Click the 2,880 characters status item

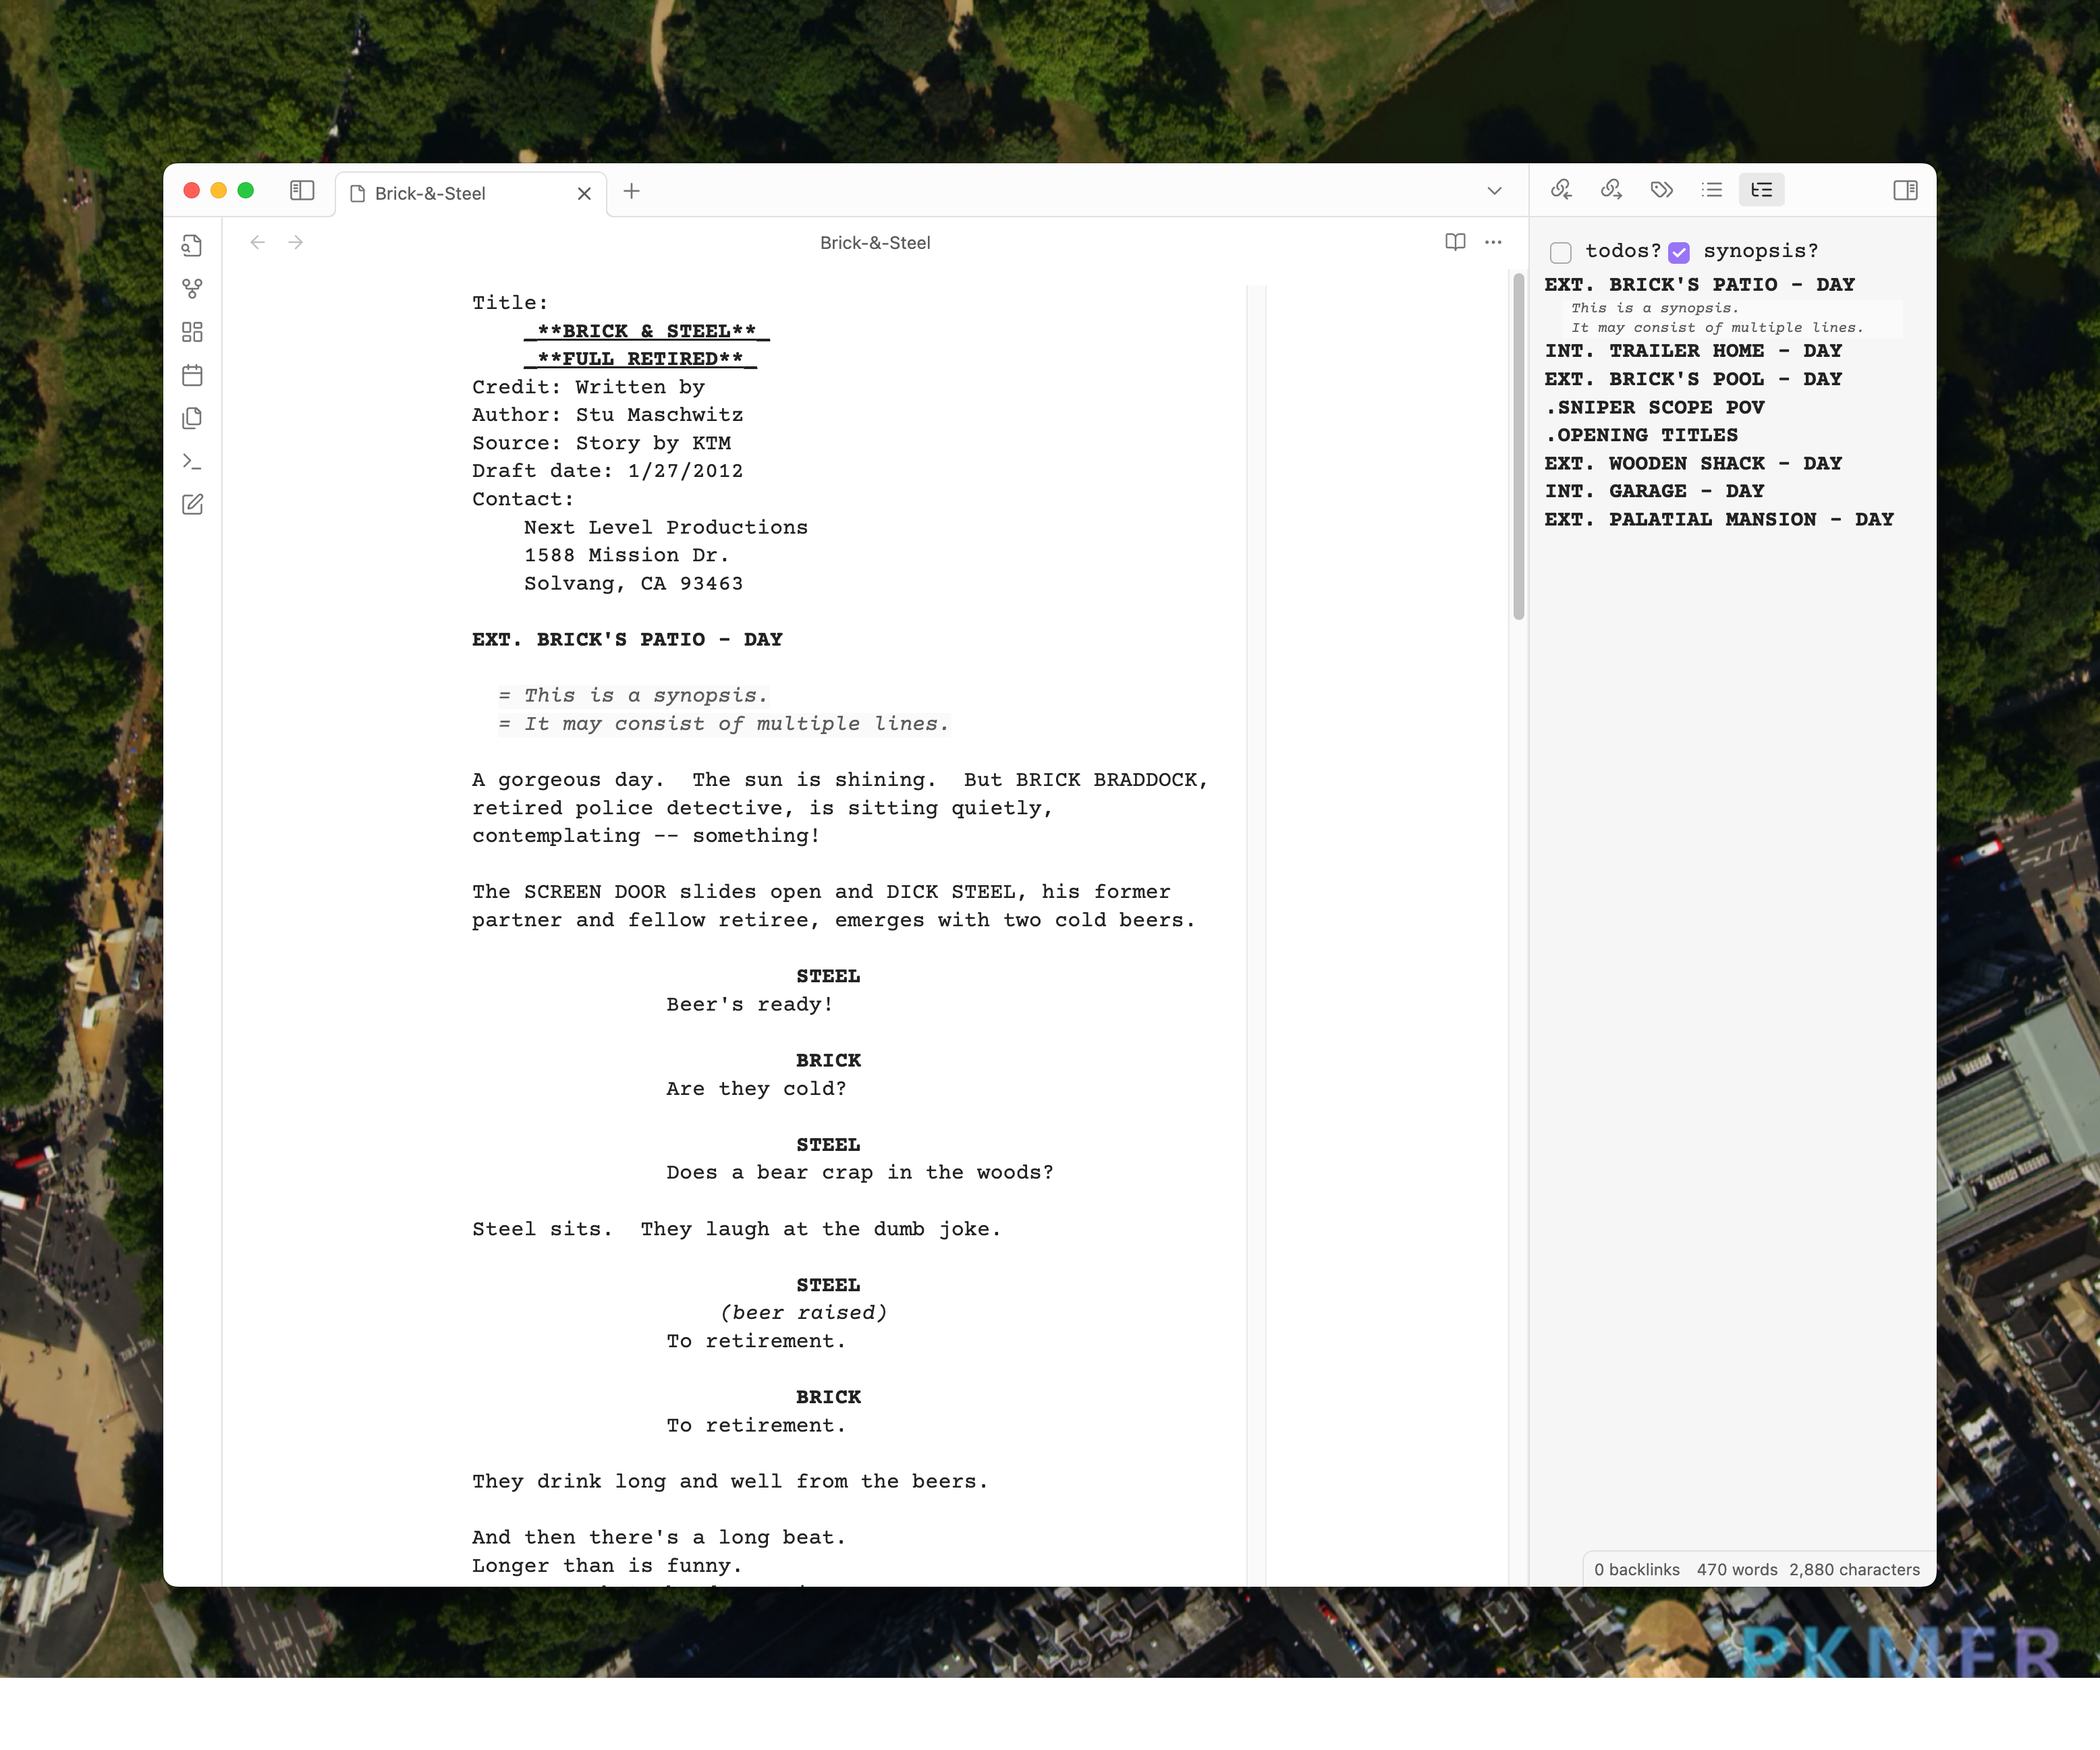click(x=1854, y=1569)
